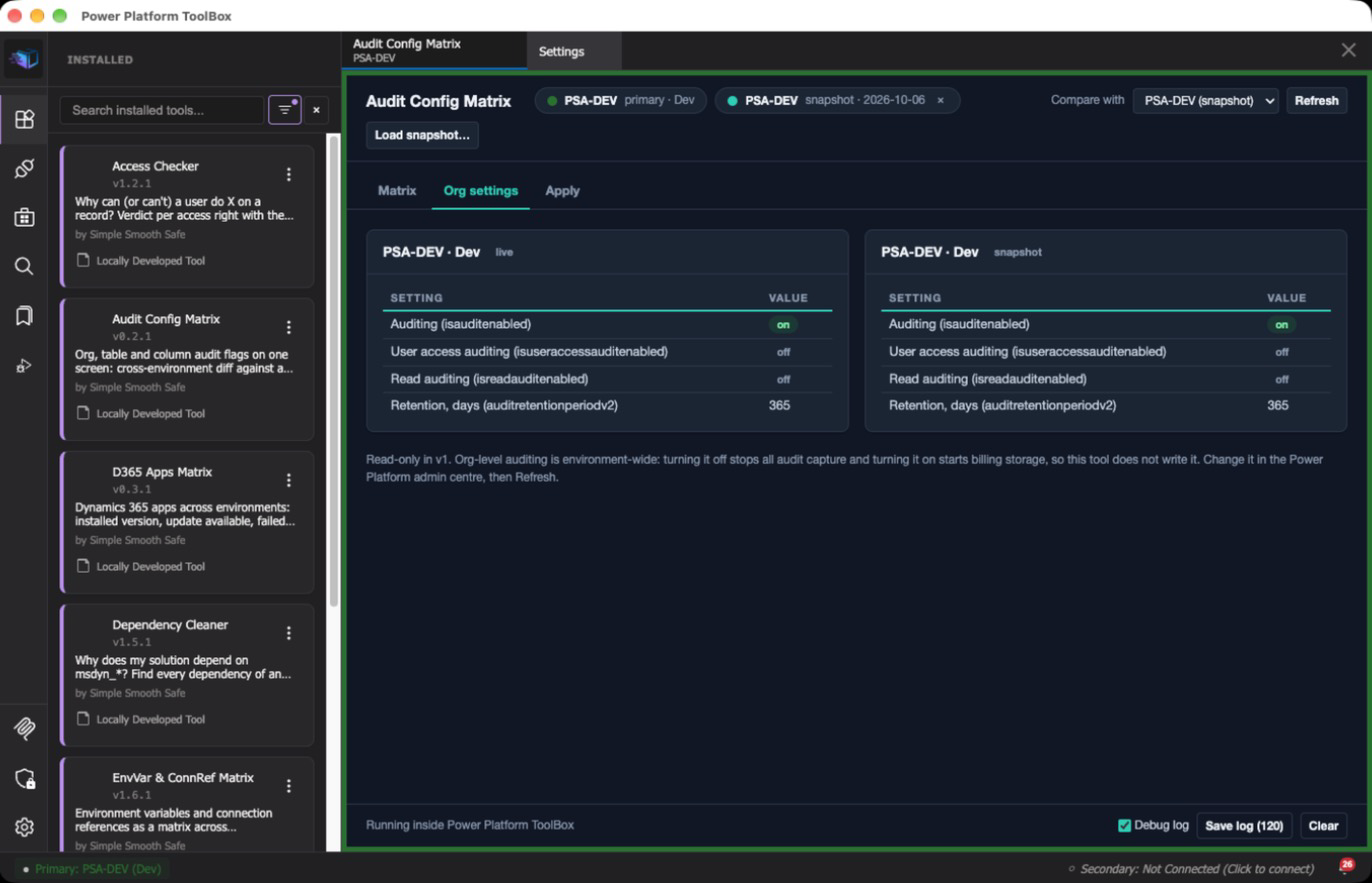Switch to the Apply tab
The width and height of the screenshot is (1372, 883).
tap(562, 190)
